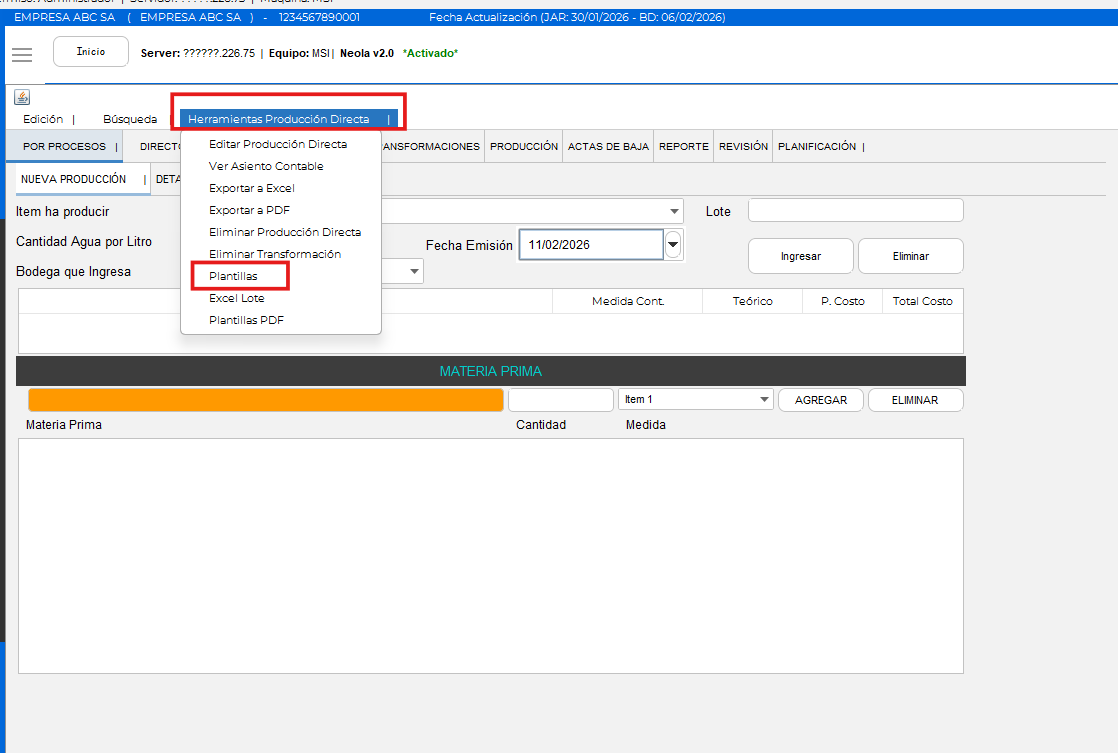
Task: Open the PLANIFICACIÓN tab
Action: point(817,146)
